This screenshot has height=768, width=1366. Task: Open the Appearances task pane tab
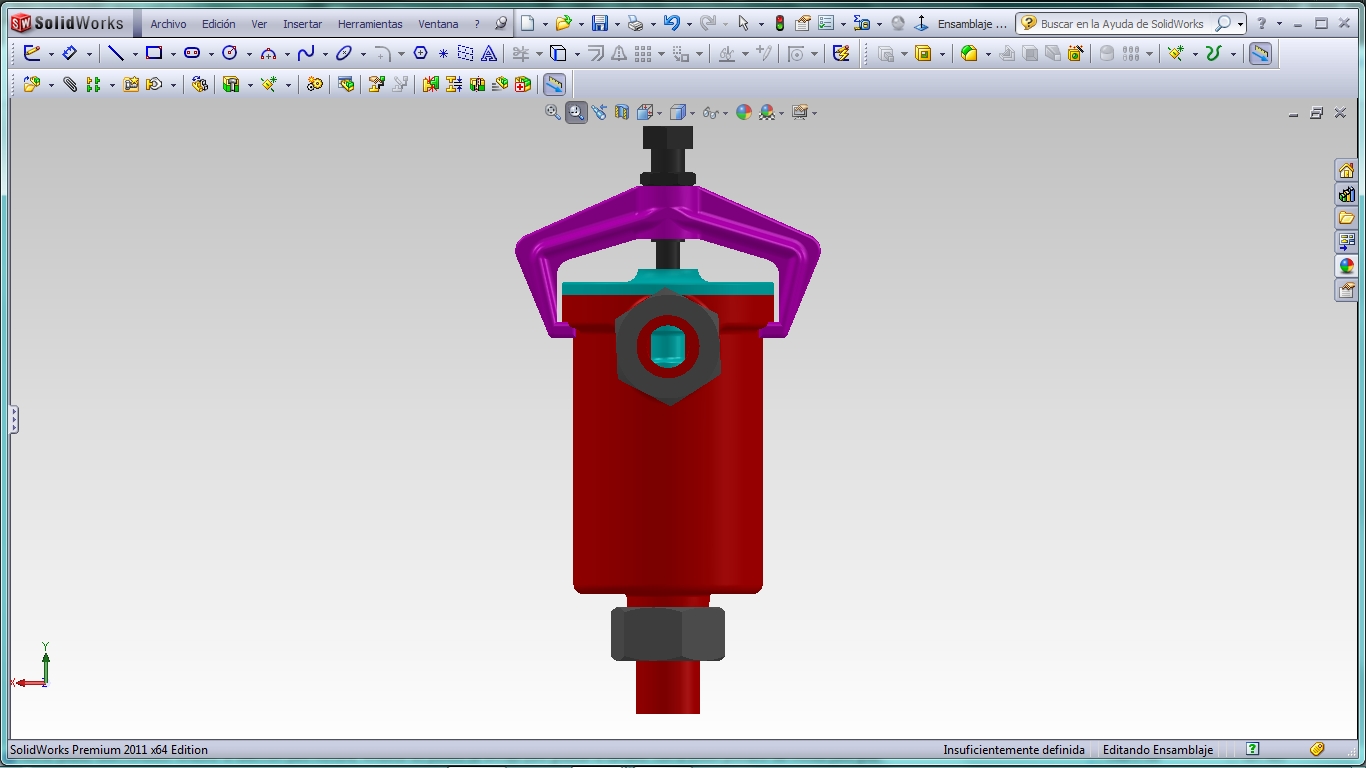(1347, 266)
